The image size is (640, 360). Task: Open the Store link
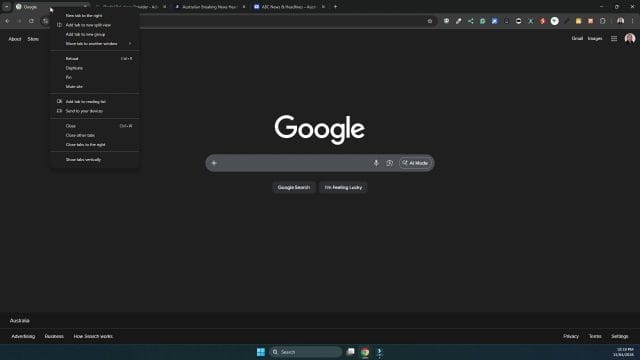click(x=33, y=39)
